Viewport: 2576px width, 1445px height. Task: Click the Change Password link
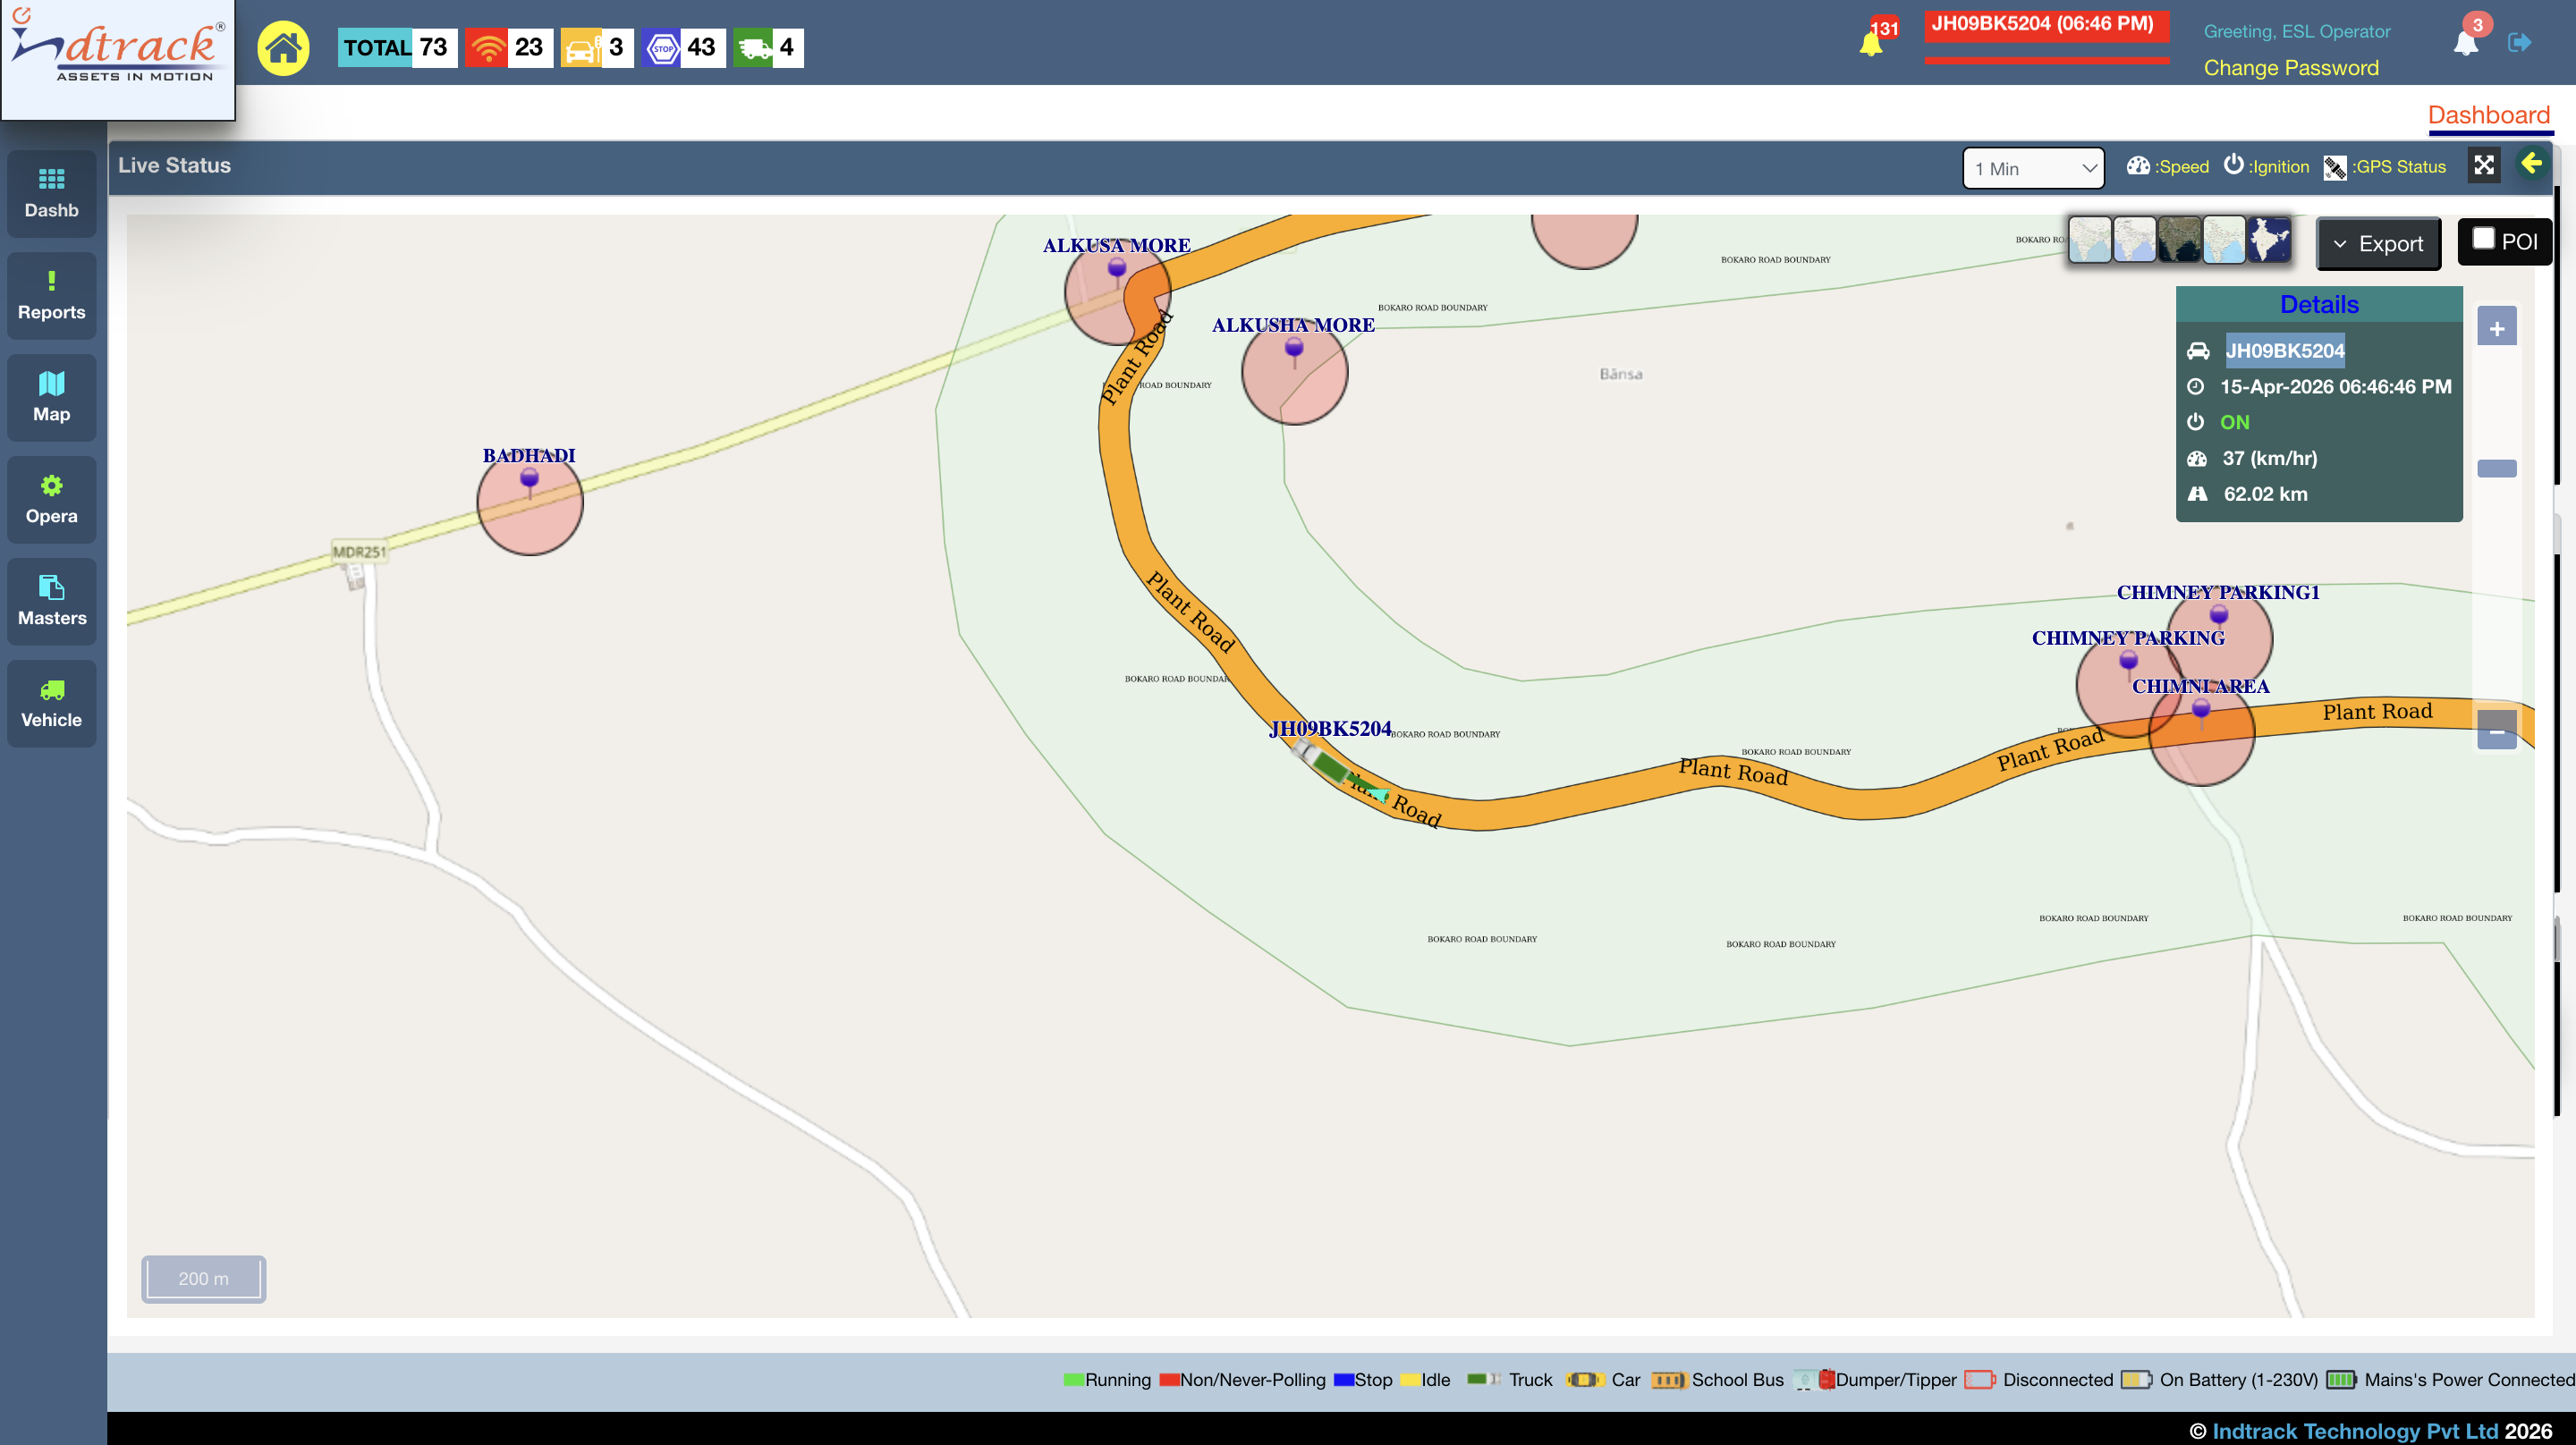pyautogui.click(x=2290, y=68)
